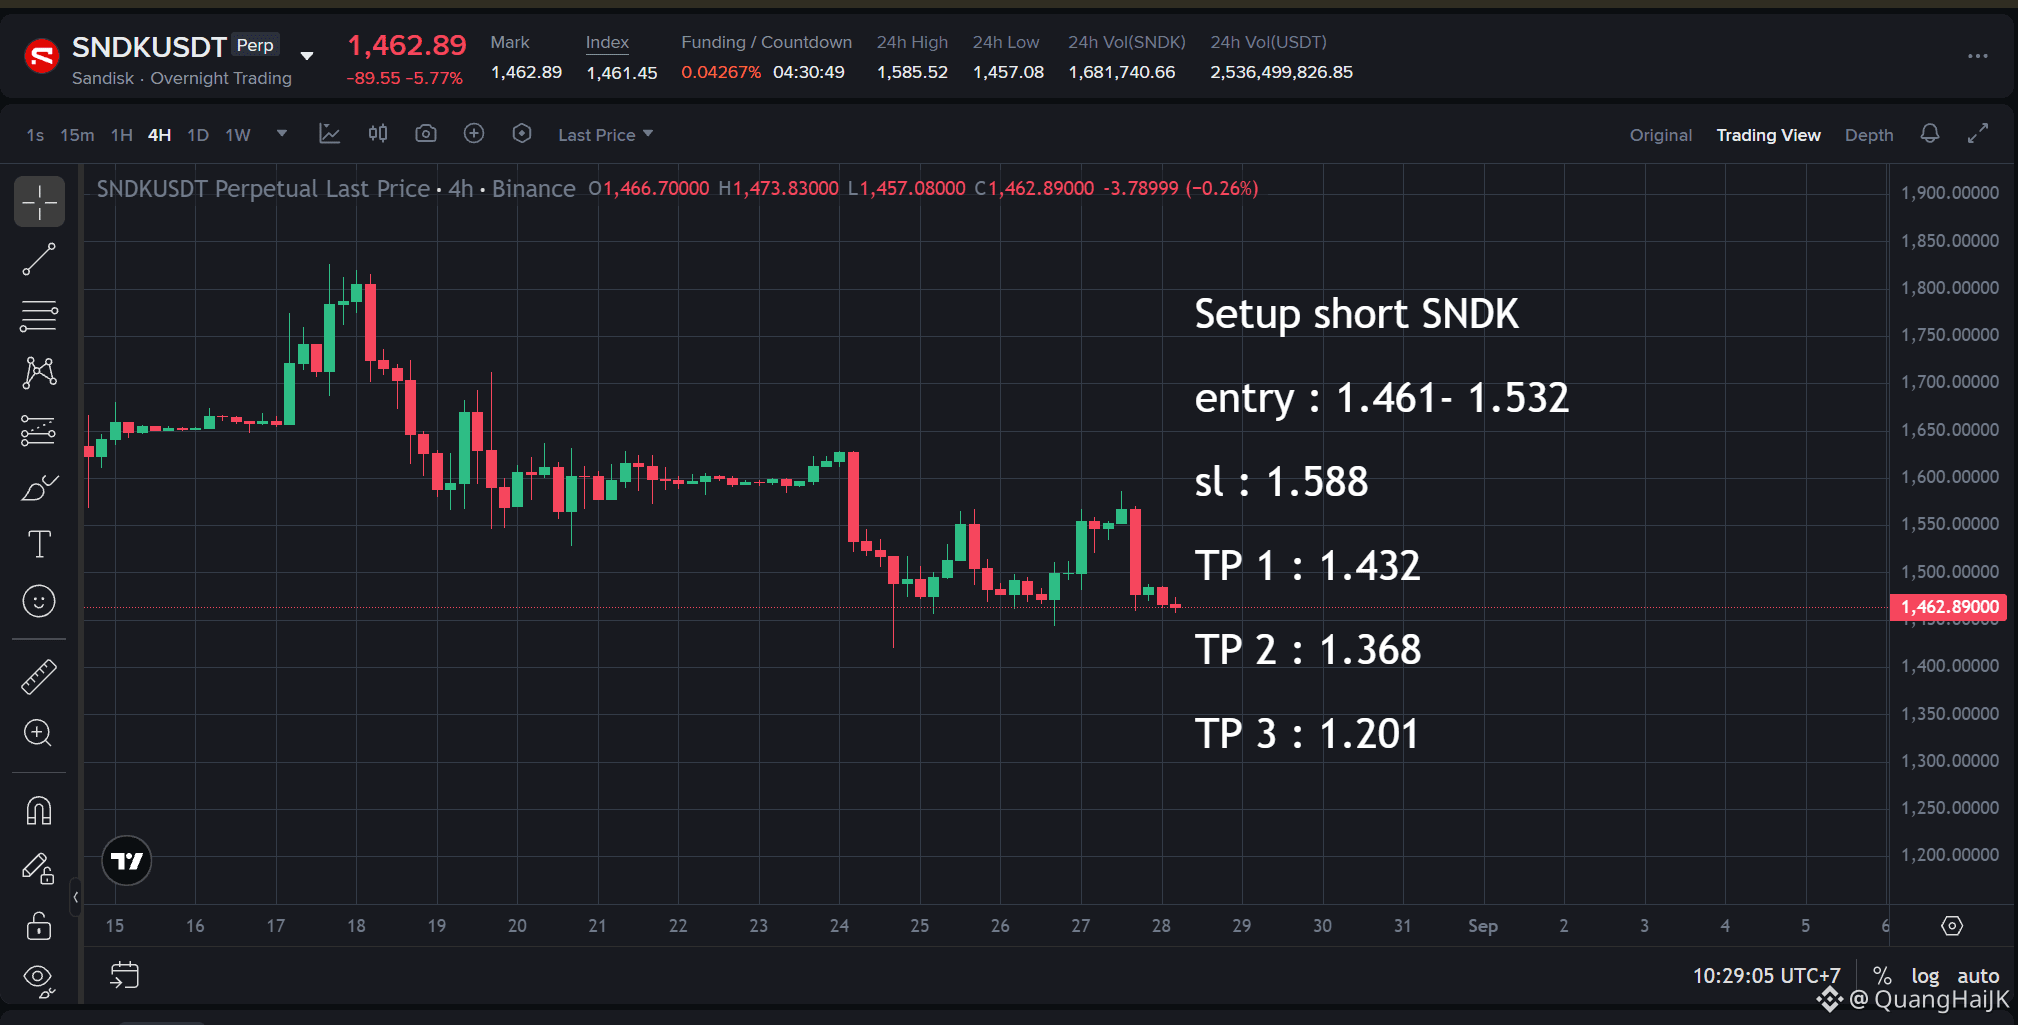Click the SNDKUSDT symbol name
The height and width of the screenshot is (1025, 2018).
pos(149,47)
